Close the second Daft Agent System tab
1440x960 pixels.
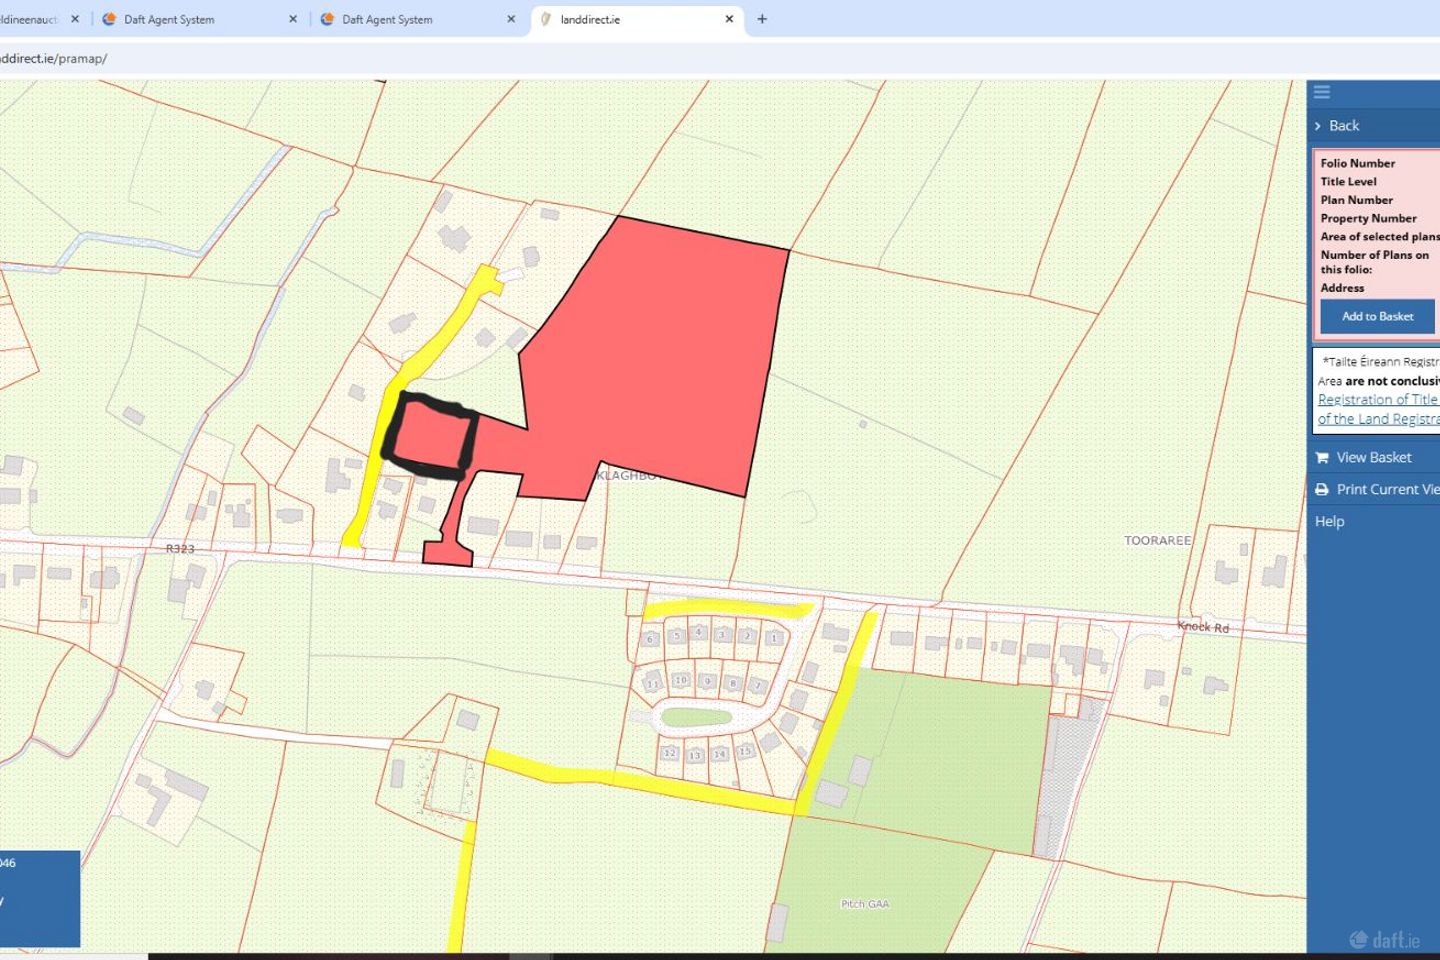[511, 19]
